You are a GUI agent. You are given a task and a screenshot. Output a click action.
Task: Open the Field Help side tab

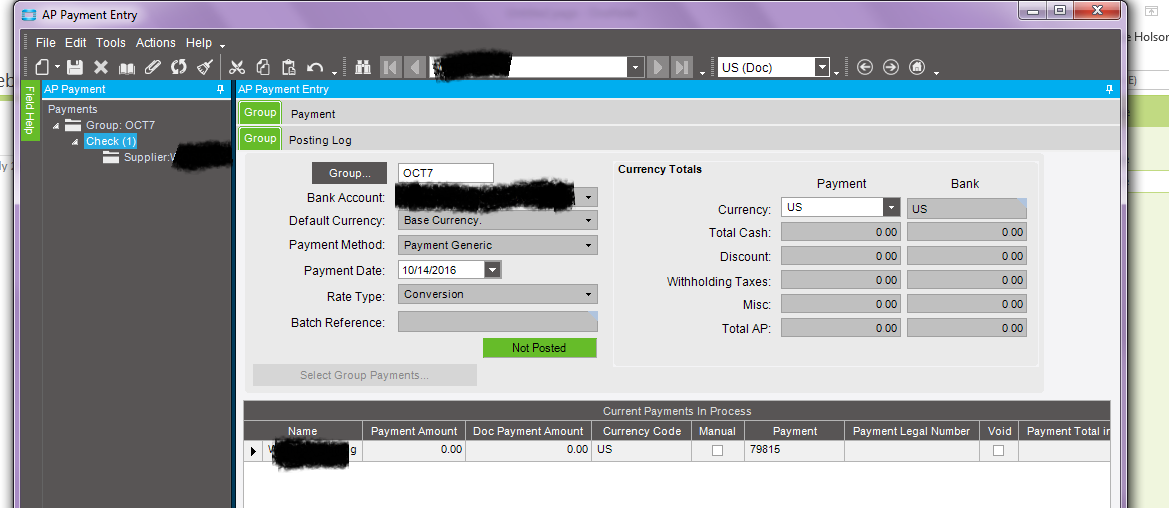tap(30, 110)
